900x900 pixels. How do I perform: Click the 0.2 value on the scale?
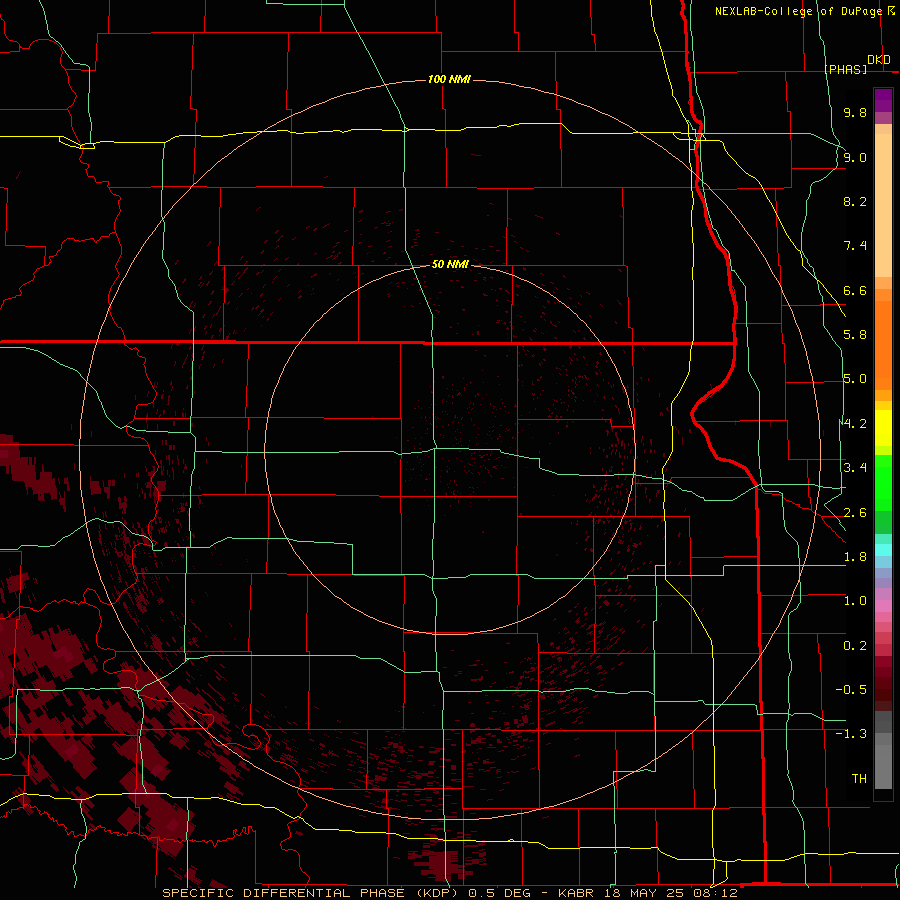[x=855, y=646]
